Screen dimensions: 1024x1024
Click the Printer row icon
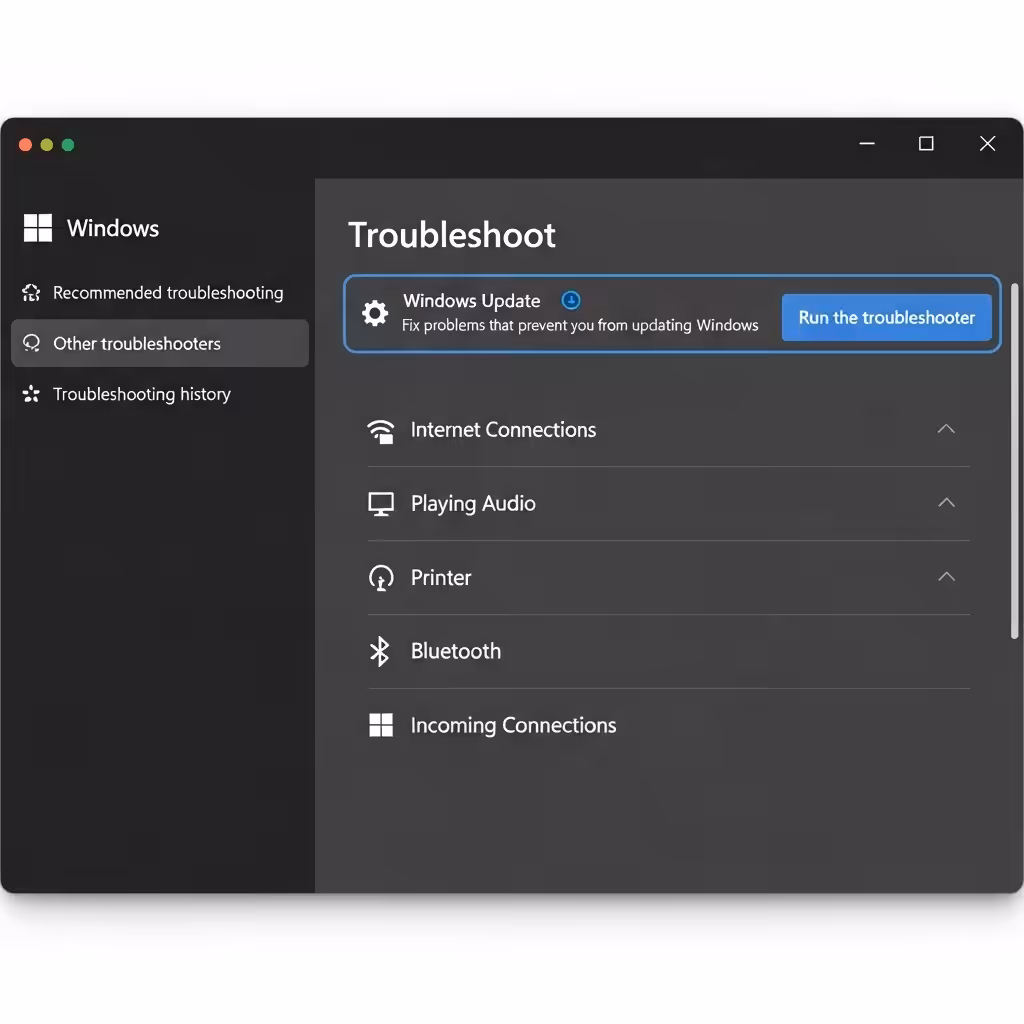point(381,577)
